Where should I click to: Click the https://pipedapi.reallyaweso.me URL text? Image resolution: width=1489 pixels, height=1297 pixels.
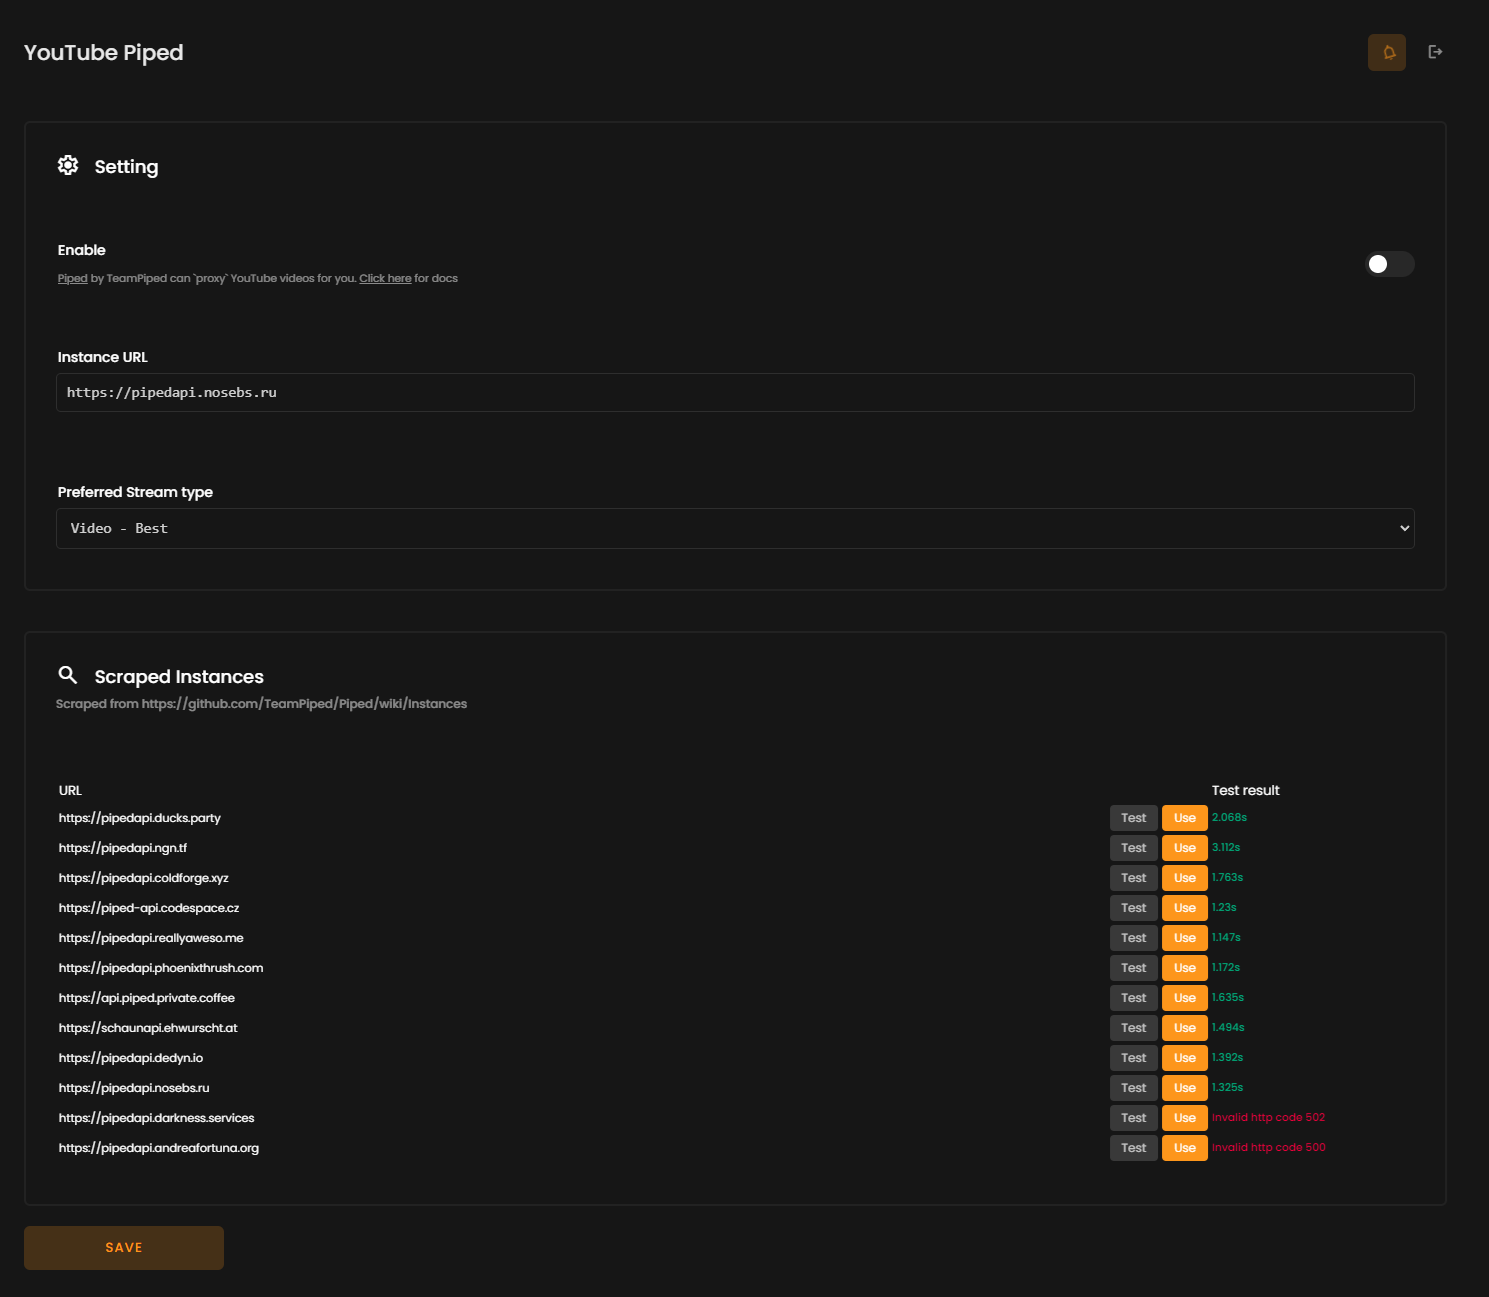[x=151, y=938]
